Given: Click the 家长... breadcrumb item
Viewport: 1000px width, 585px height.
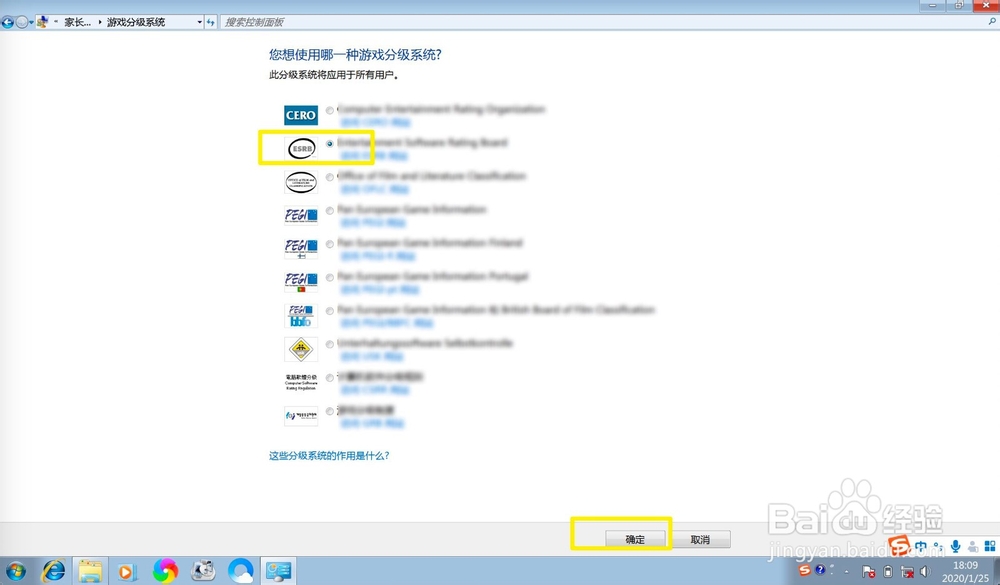Looking at the screenshot, I should tap(77, 22).
